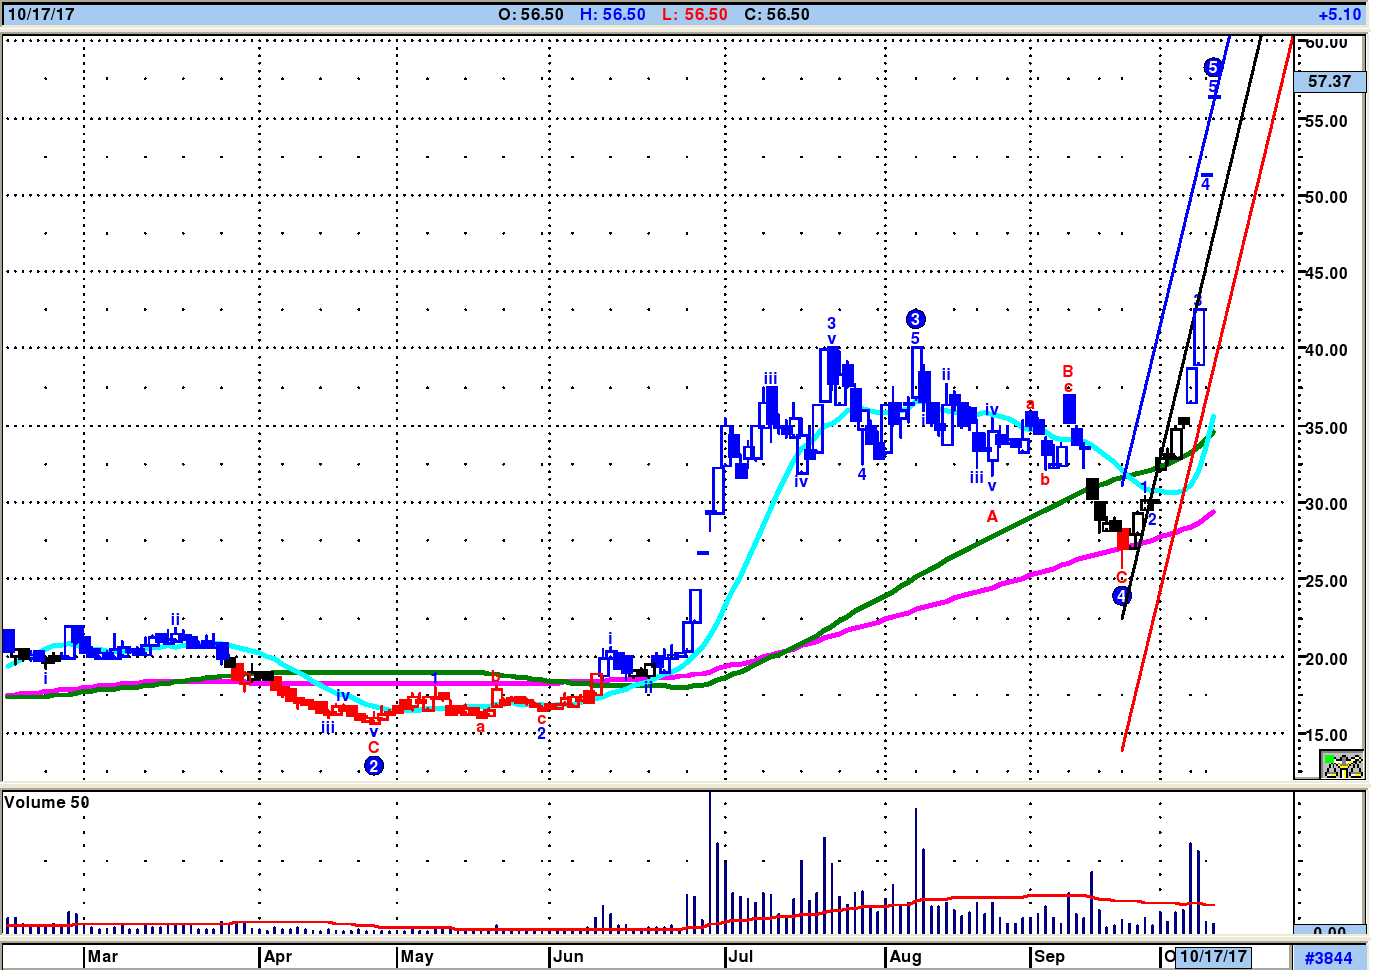Image resolution: width=1400 pixels, height=970 pixels.
Task: Click the 10/17/17 date in the header bar
Action: pyautogui.click(x=41, y=14)
